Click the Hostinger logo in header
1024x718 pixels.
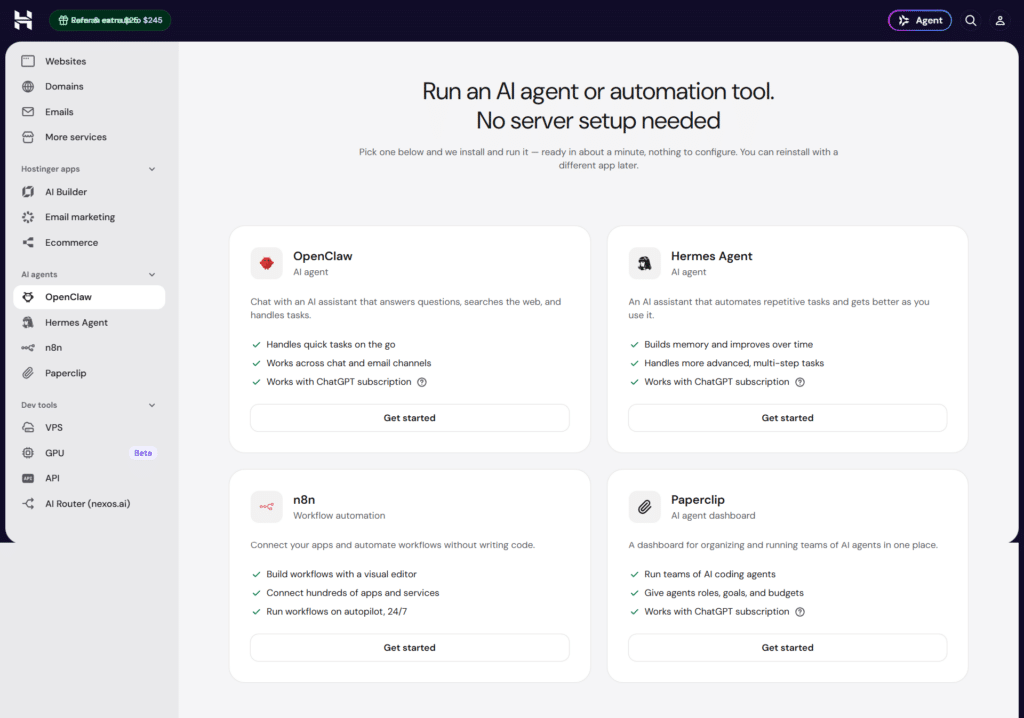[x=24, y=20]
